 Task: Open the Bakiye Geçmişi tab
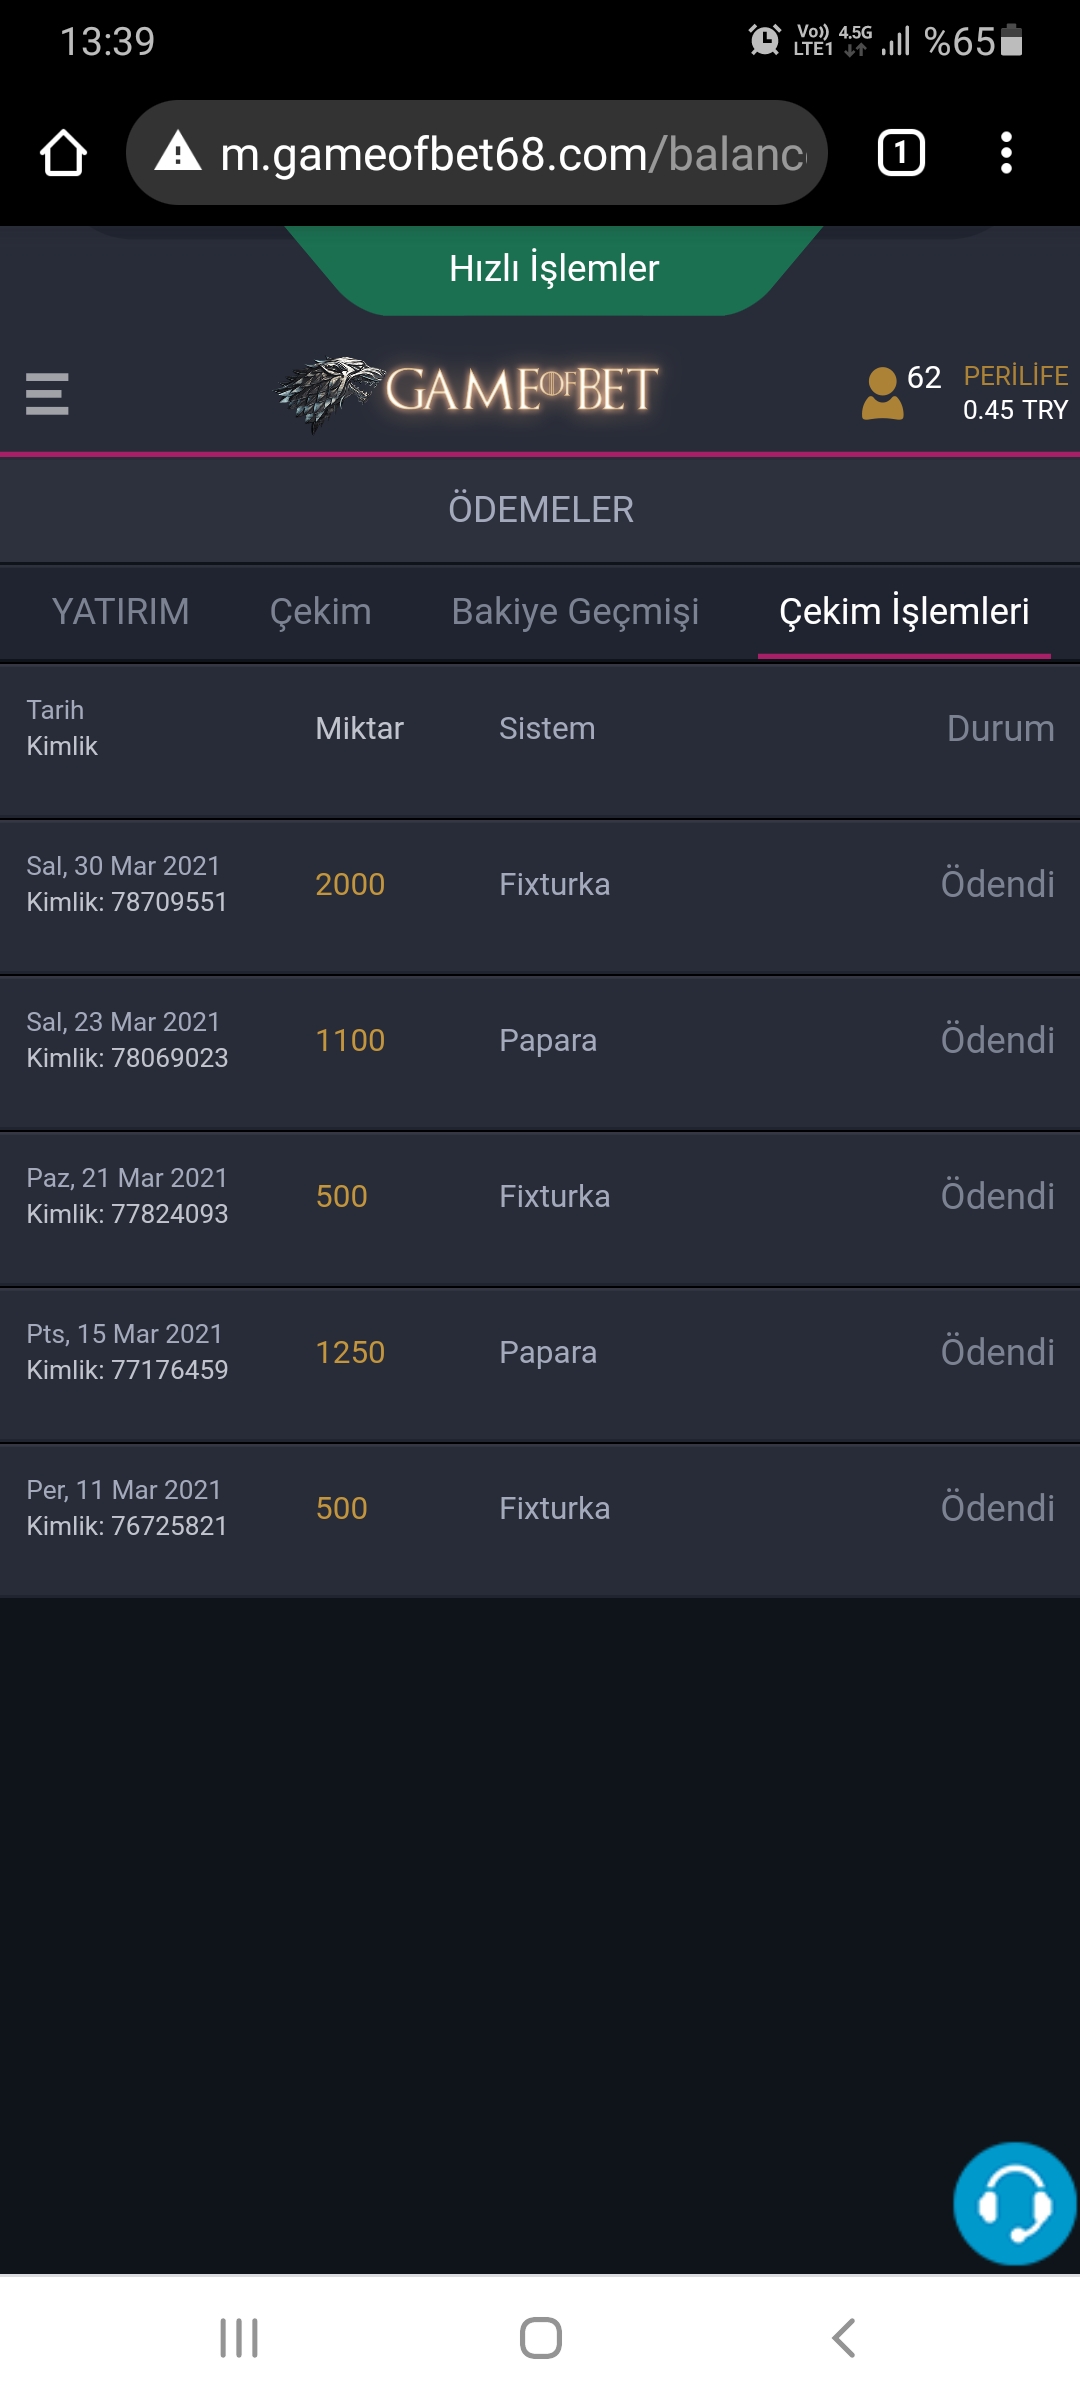575,612
